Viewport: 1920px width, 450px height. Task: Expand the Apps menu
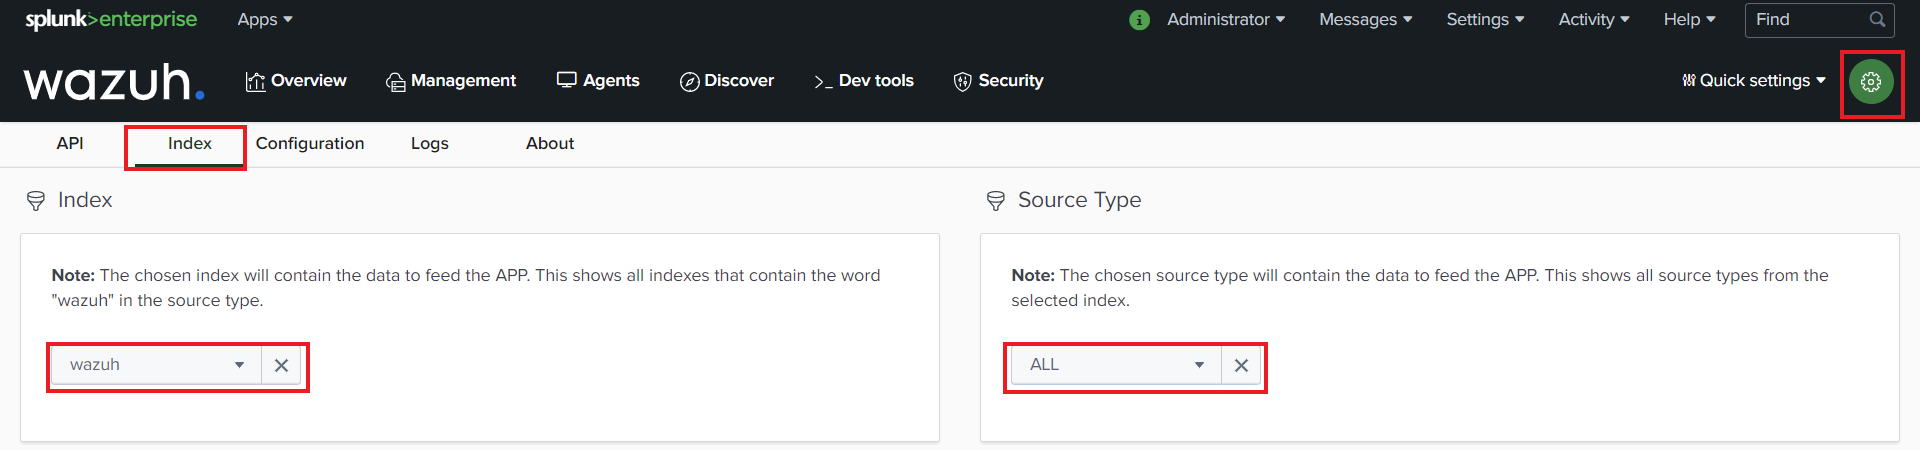265,19
